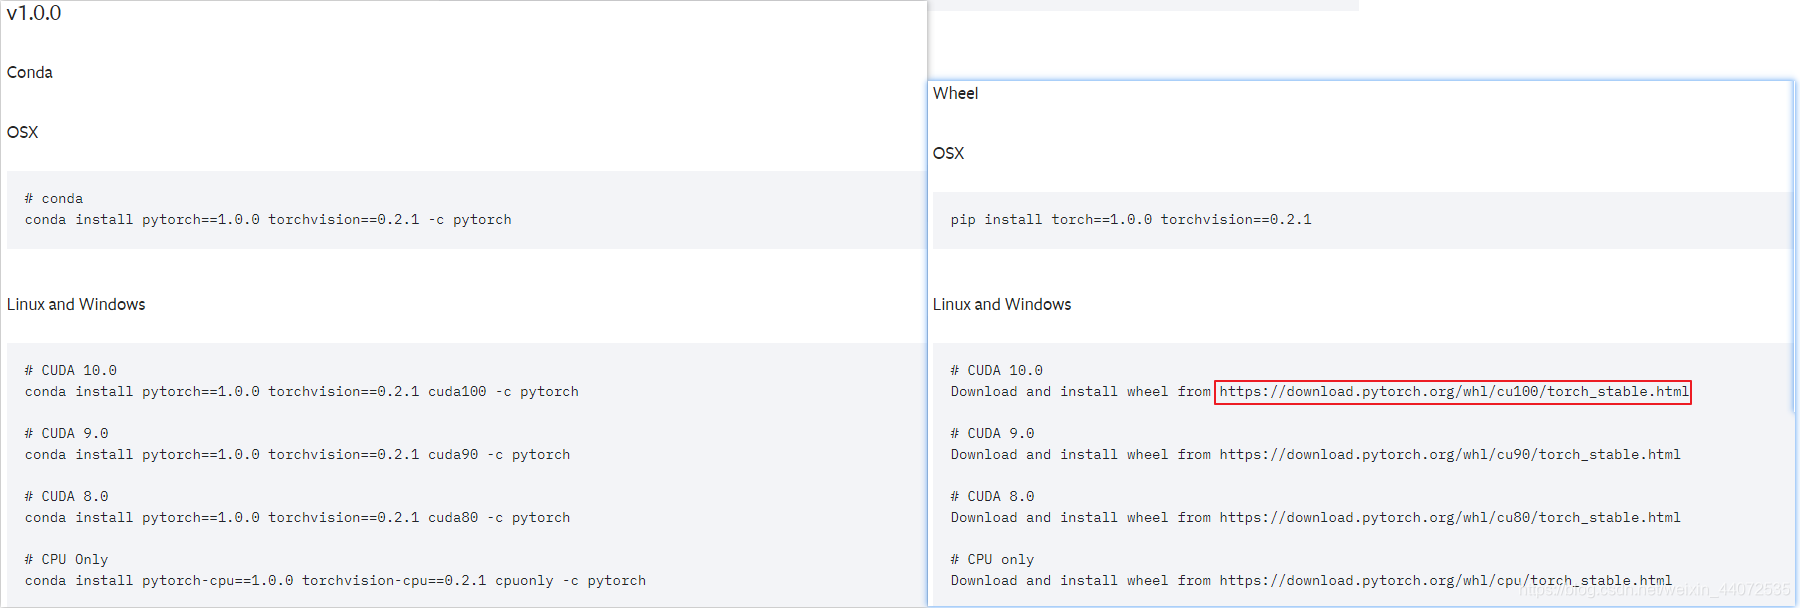1800x608 pixels.
Task: Click '# CUDA 8.0' comment in wheel block
Action: click(x=992, y=497)
